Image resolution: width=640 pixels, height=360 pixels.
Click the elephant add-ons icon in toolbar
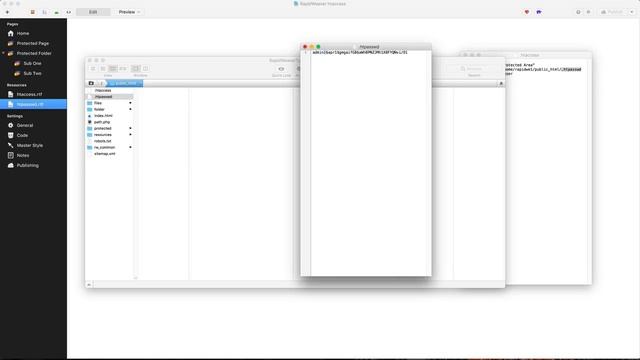pos(539,12)
